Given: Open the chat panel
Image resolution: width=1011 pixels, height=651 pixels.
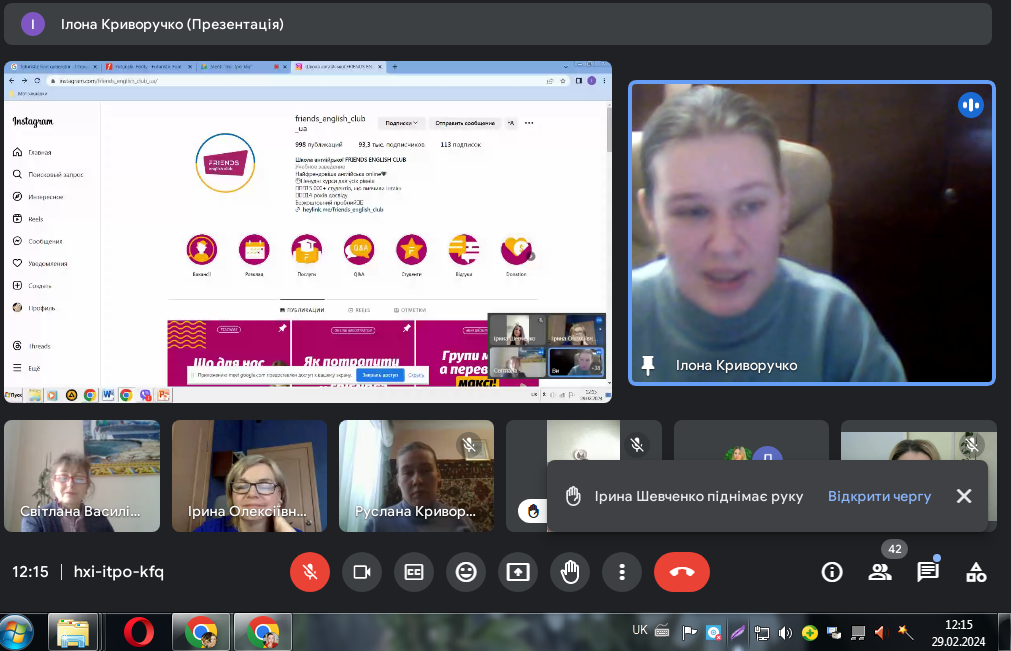Looking at the screenshot, I should coord(928,572).
